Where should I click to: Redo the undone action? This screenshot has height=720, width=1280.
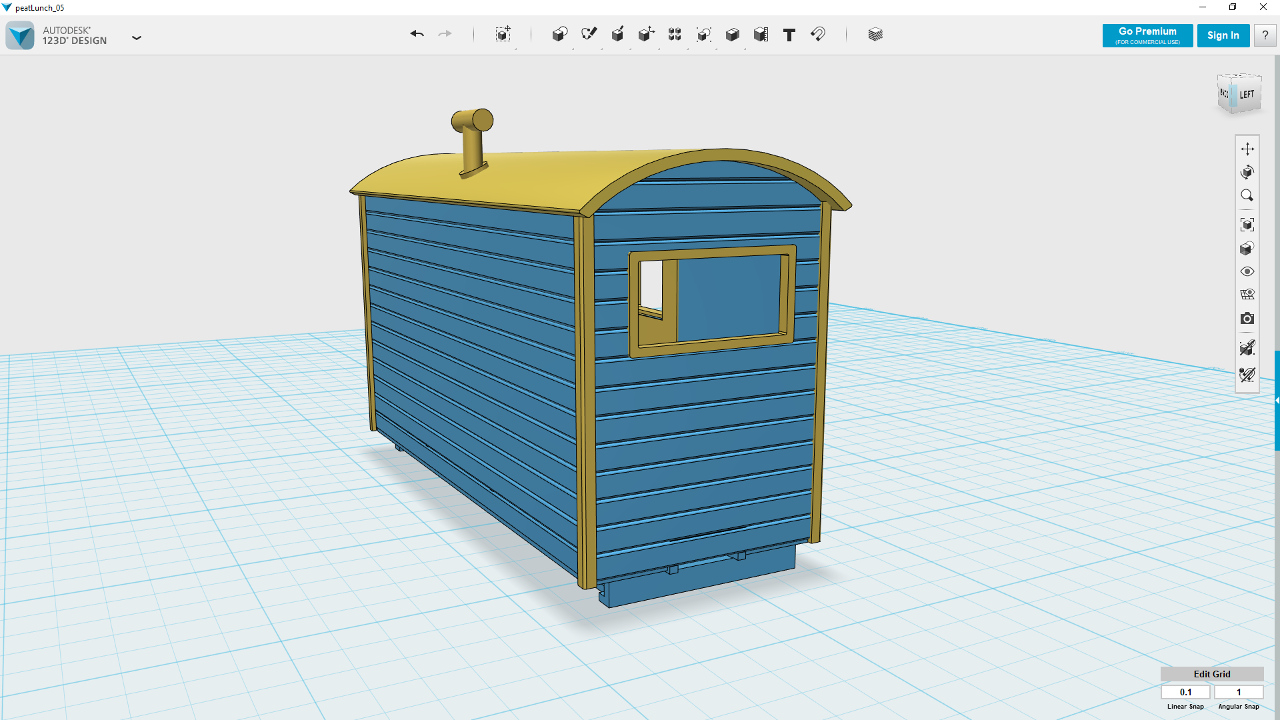(445, 34)
